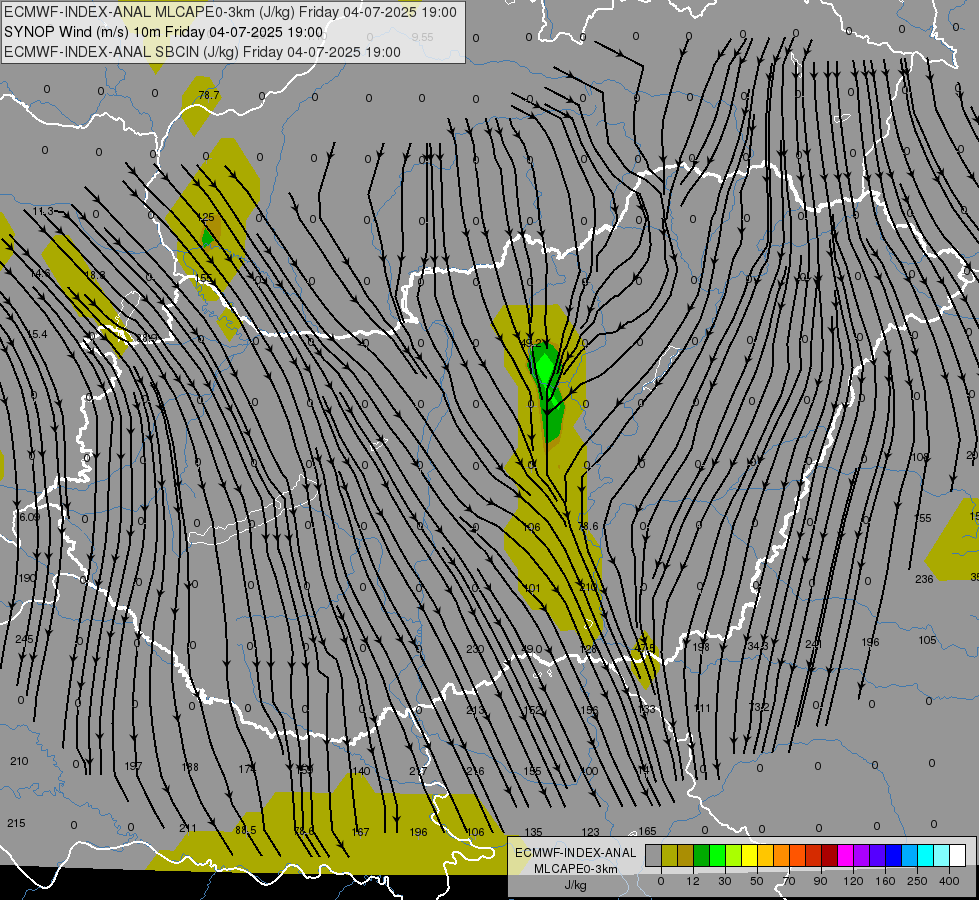Click the map value '88.5'

pyautogui.click(x=245, y=830)
